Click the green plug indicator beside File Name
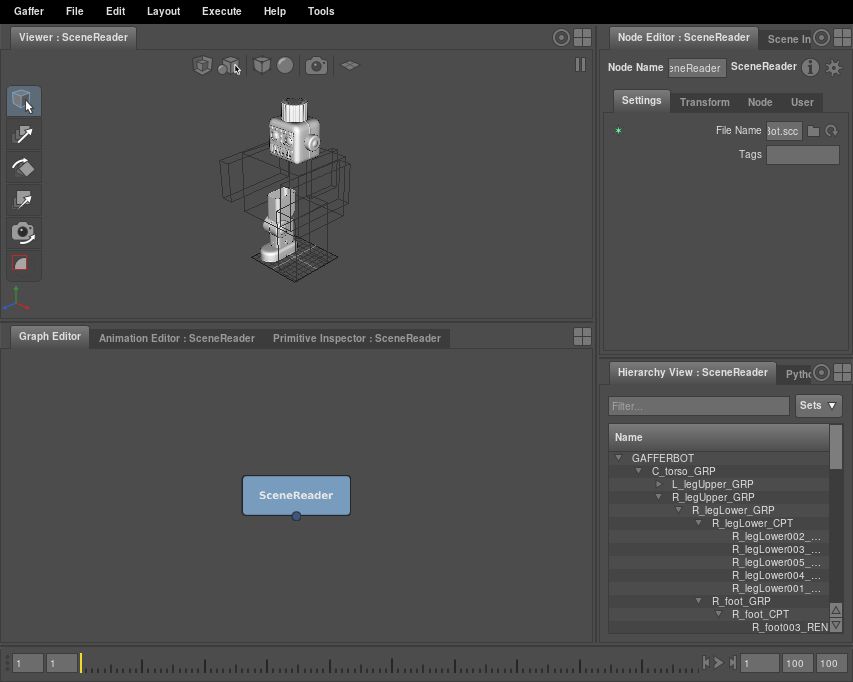Screen dimensions: 853x682 pyautogui.click(x=618, y=131)
